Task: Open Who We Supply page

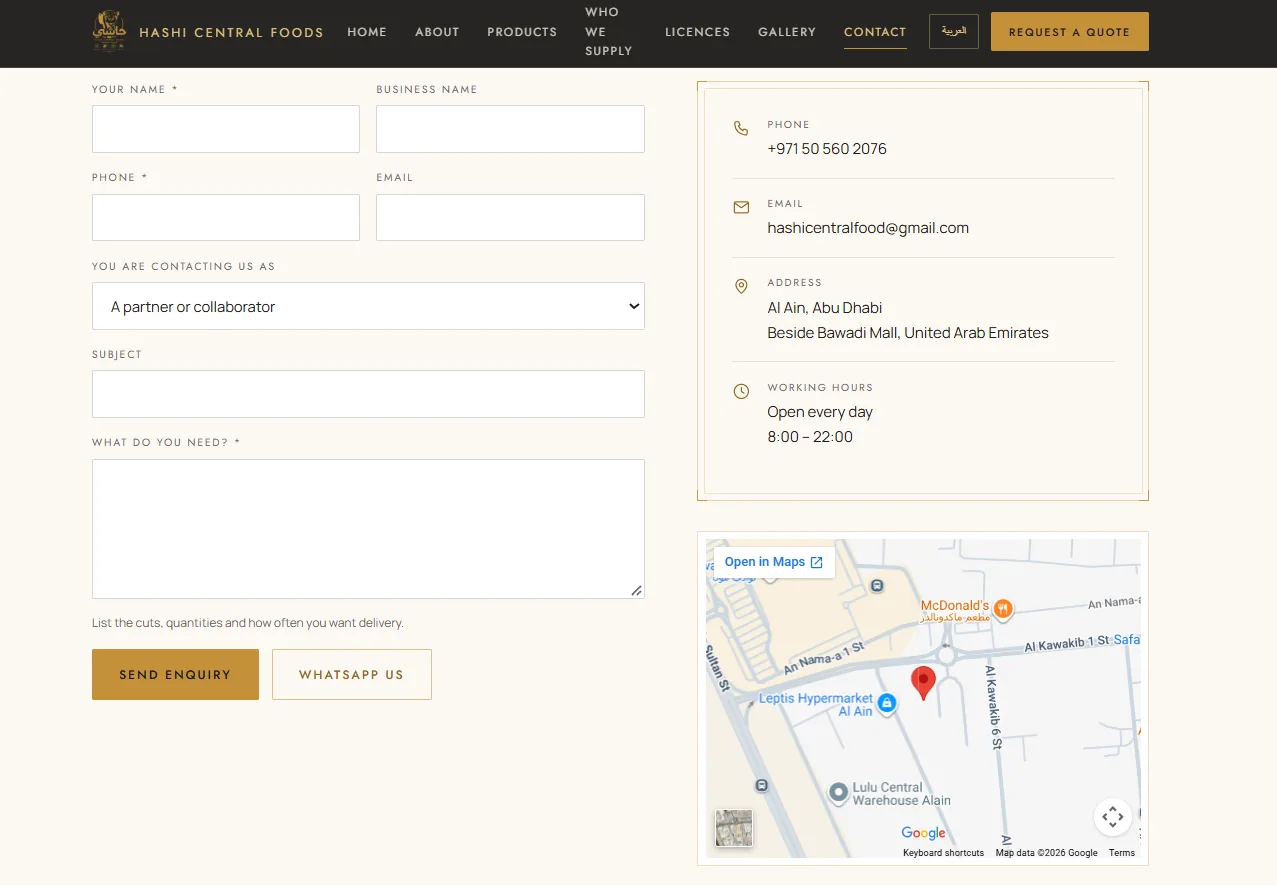Action: coord(609,32)
